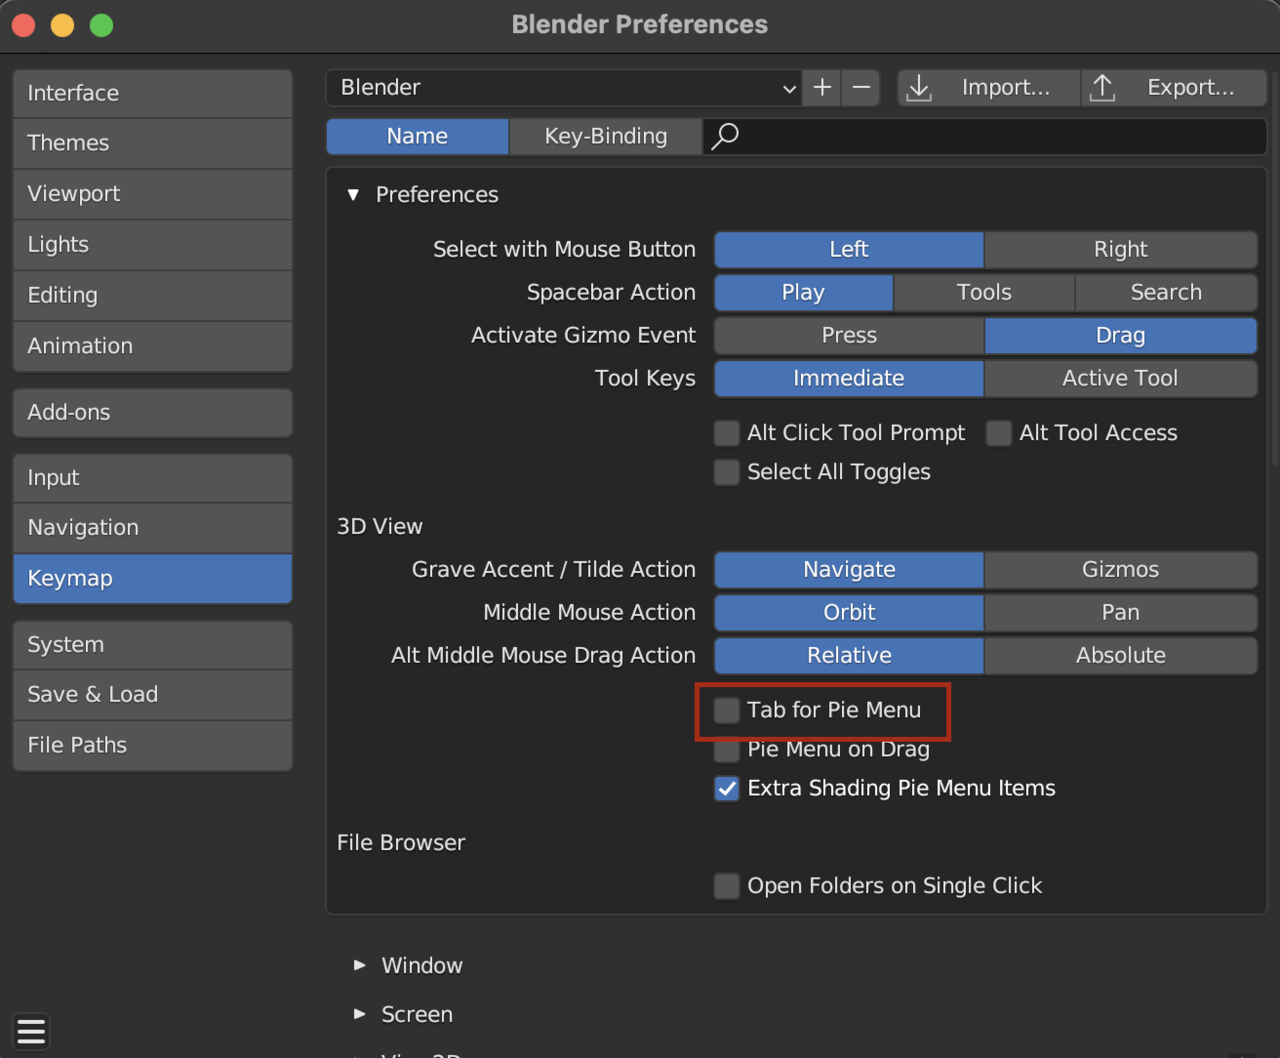Toggle the Select All Toggles checkbox
Image resolution: width=1280 pixels, height=1058 pixels.
727,472
